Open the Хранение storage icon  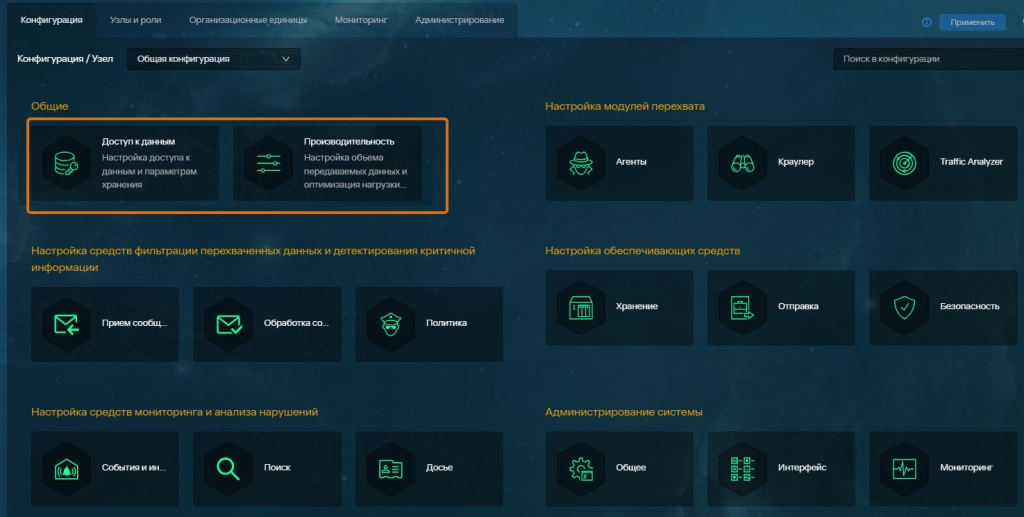point(581,307)
